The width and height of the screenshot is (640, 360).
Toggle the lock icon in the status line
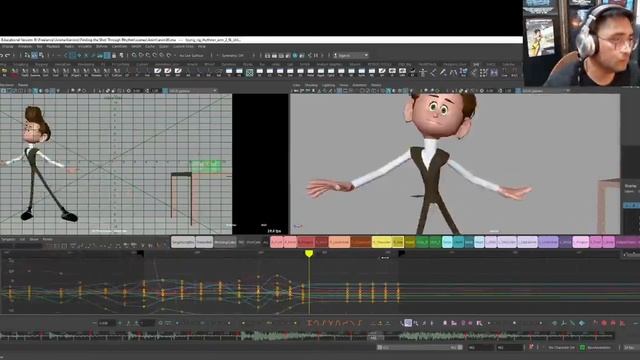click(114, 56)
